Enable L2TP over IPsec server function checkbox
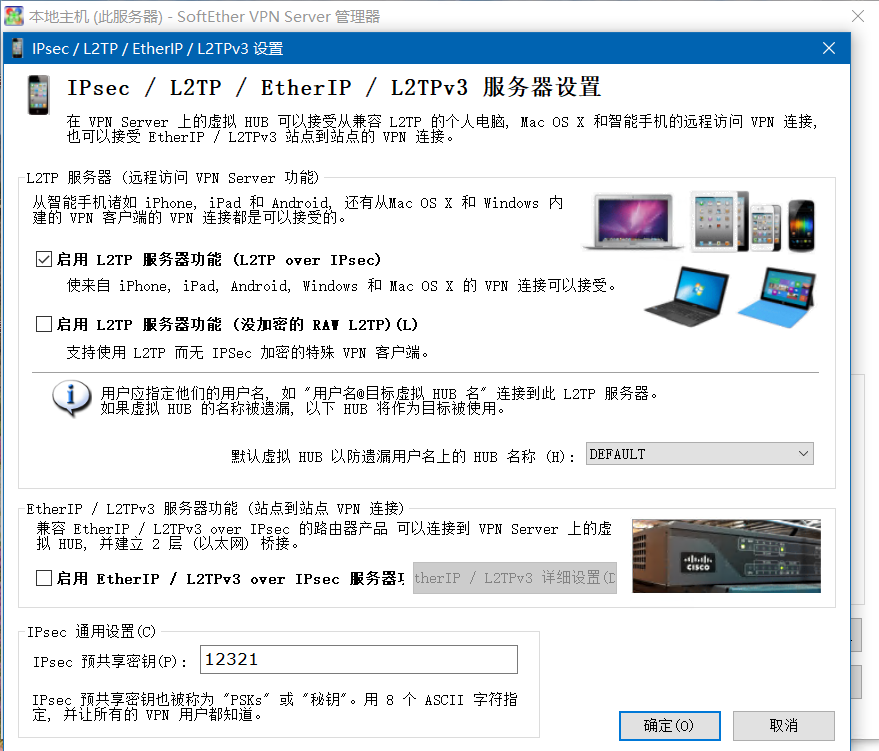This screenshot has height=751, width=879. [44, 259]
